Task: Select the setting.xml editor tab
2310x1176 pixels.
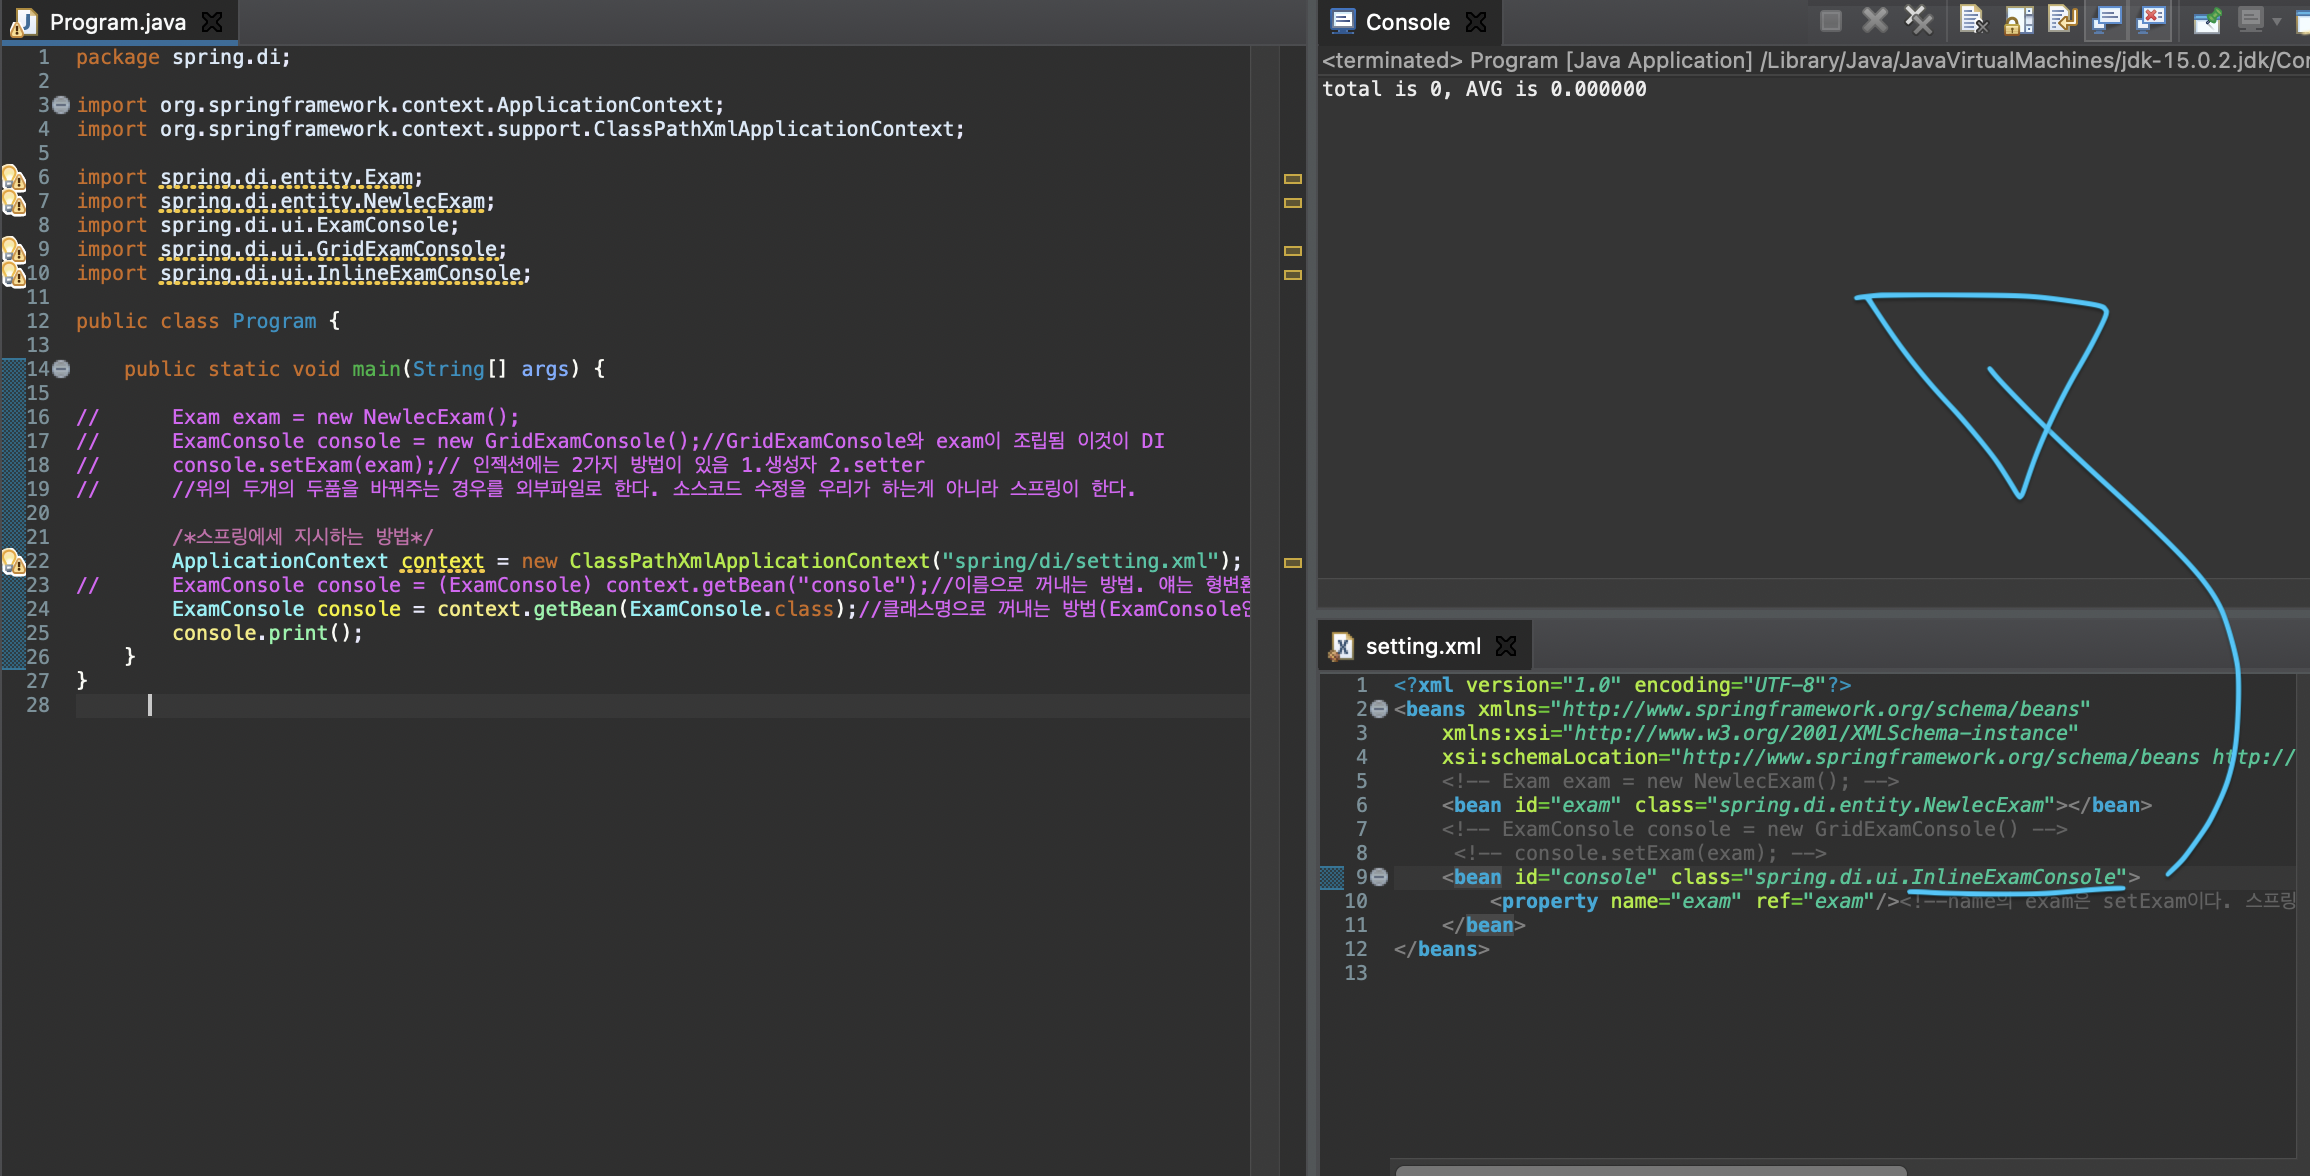Action: (1421, 646)
